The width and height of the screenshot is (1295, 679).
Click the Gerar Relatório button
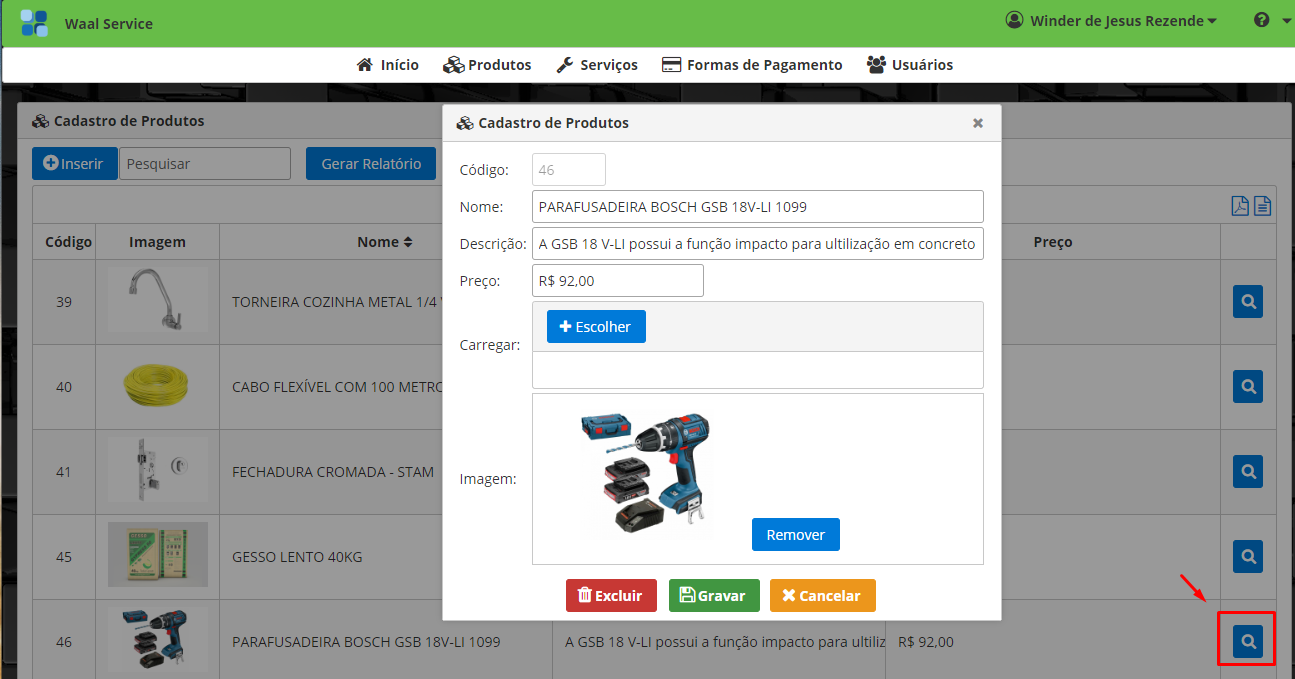tap(371, 163)
